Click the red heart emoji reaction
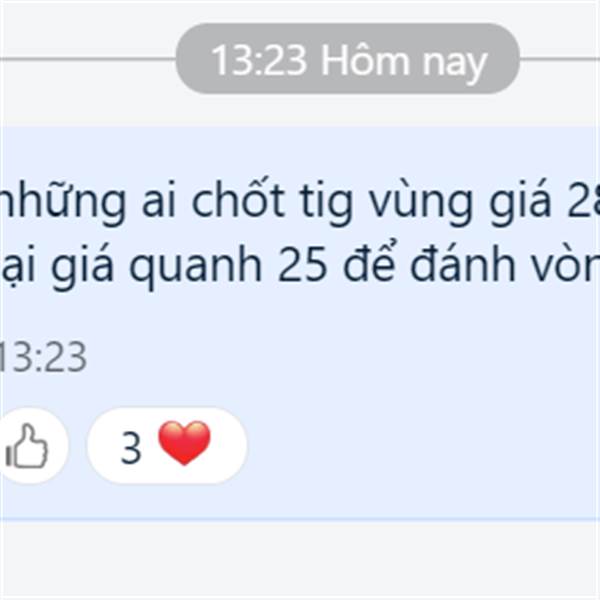 point(184,443)
